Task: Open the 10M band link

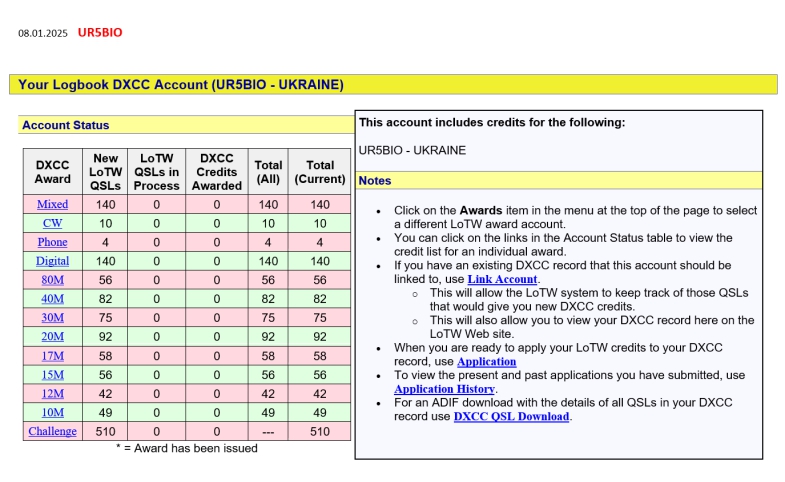Action: pyautogui.click(x=52, y=413)
